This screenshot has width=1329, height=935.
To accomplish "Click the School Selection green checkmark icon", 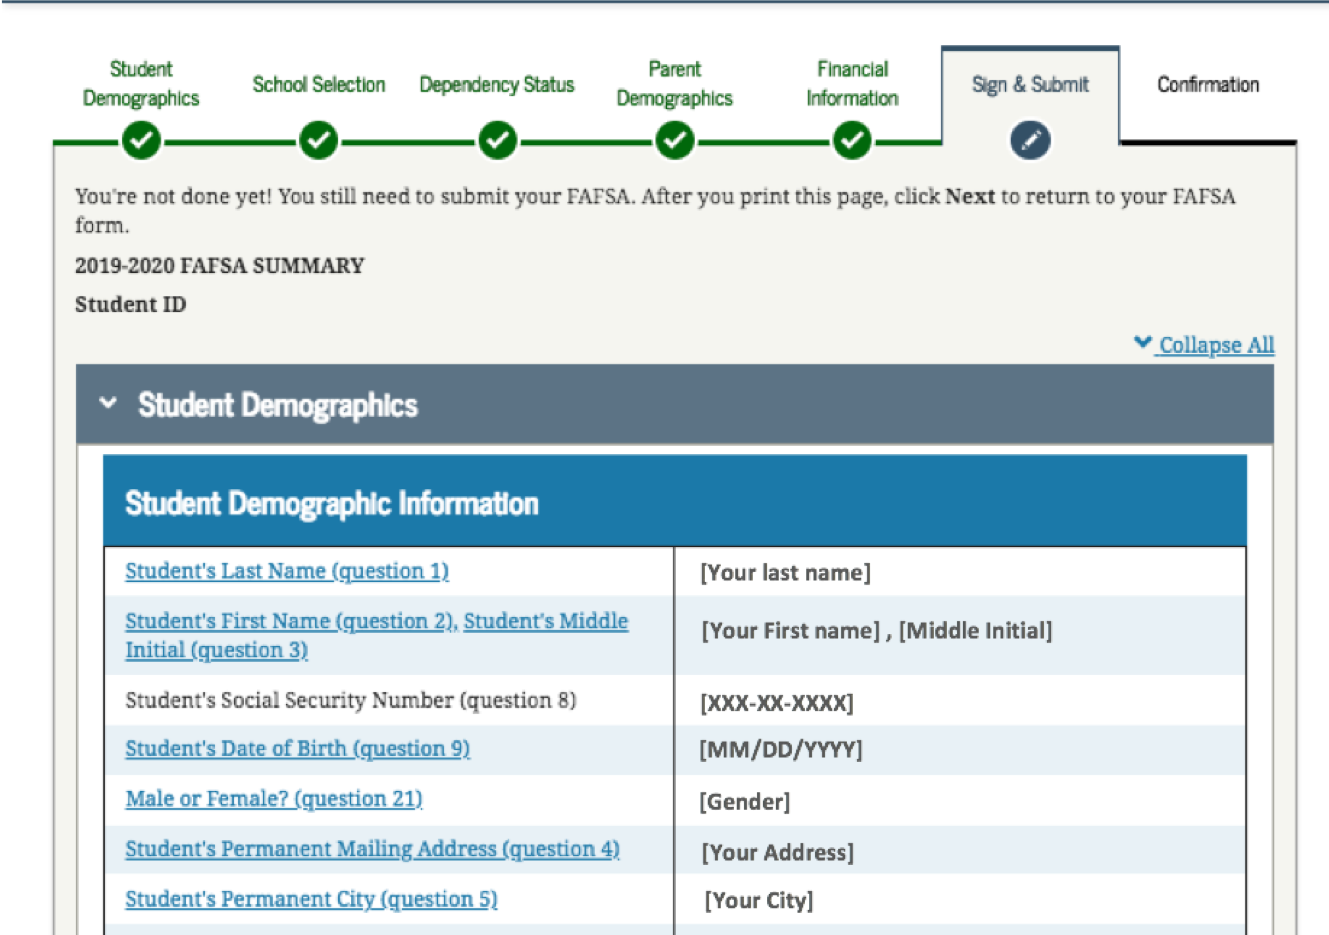I will point(319,141).
